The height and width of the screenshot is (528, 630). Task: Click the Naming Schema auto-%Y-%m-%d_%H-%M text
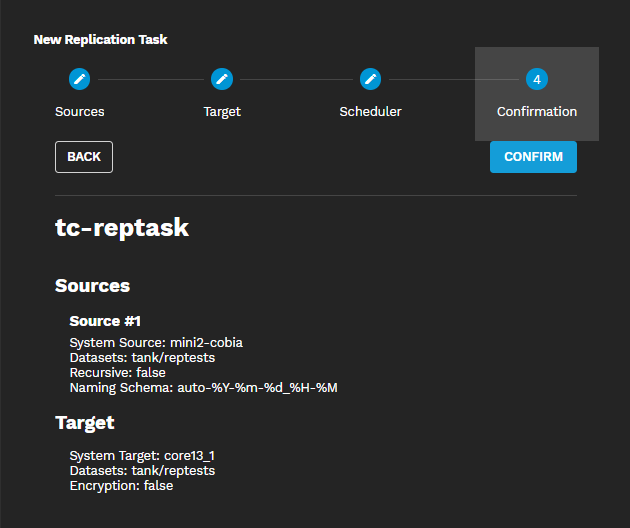point(203,387)
